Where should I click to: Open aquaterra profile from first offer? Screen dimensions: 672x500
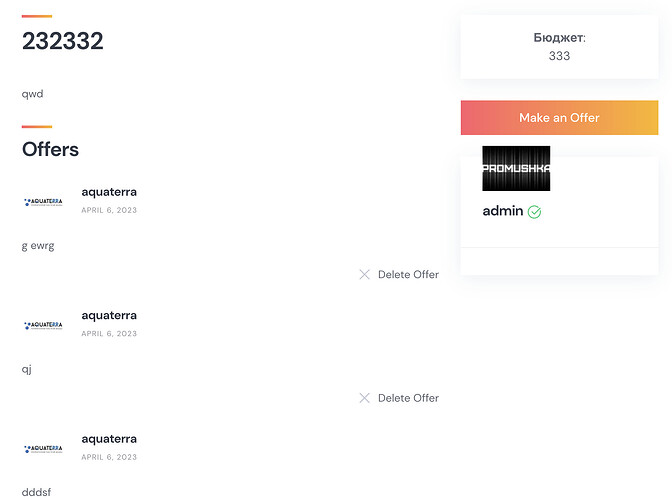click(x=109, y=192)
